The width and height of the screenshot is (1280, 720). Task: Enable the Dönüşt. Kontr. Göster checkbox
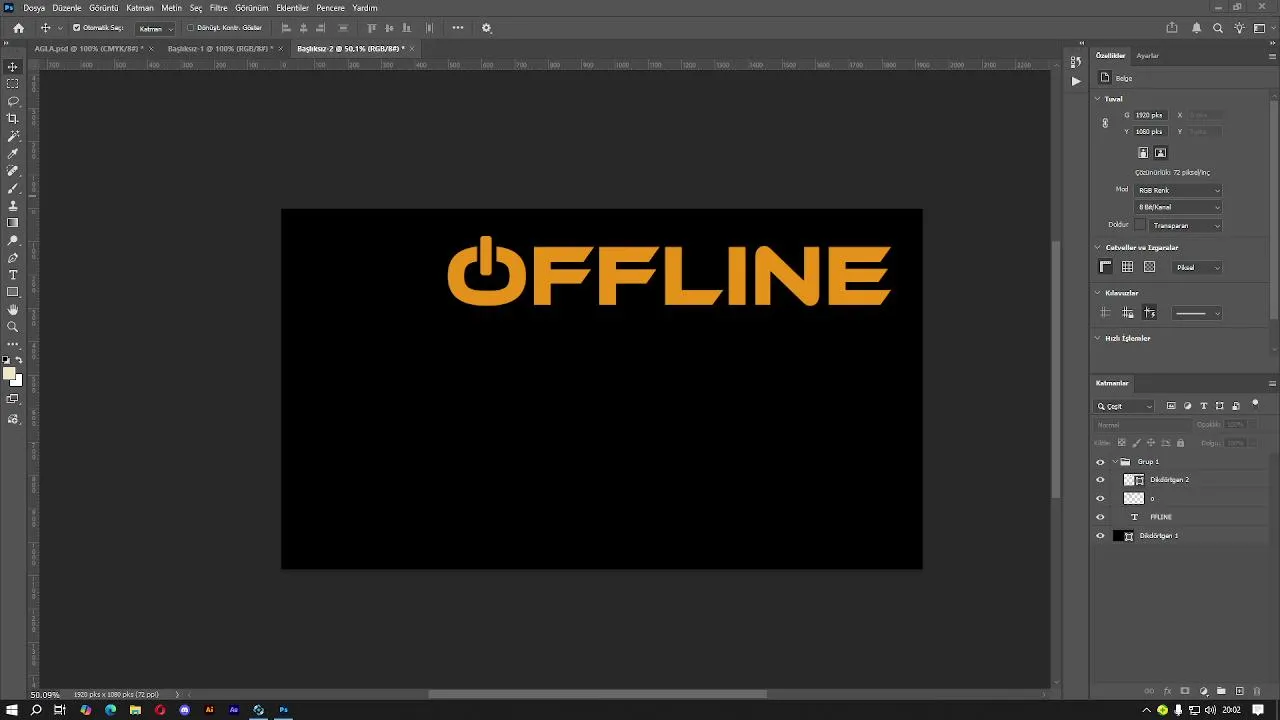click(191, 28)
